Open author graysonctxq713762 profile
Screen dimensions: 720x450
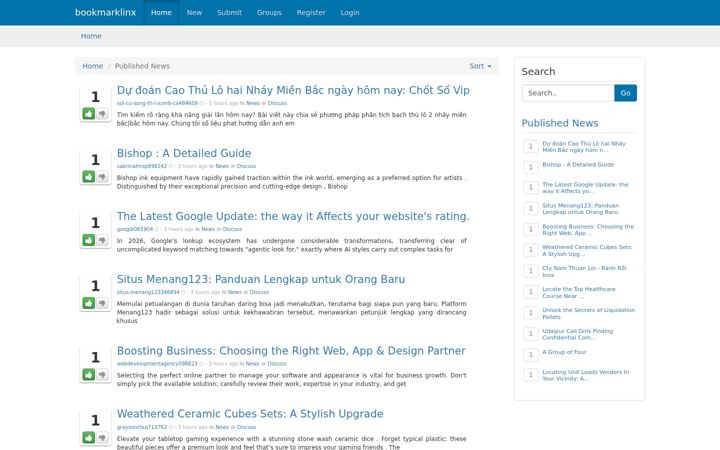click(x=142, y=427)
